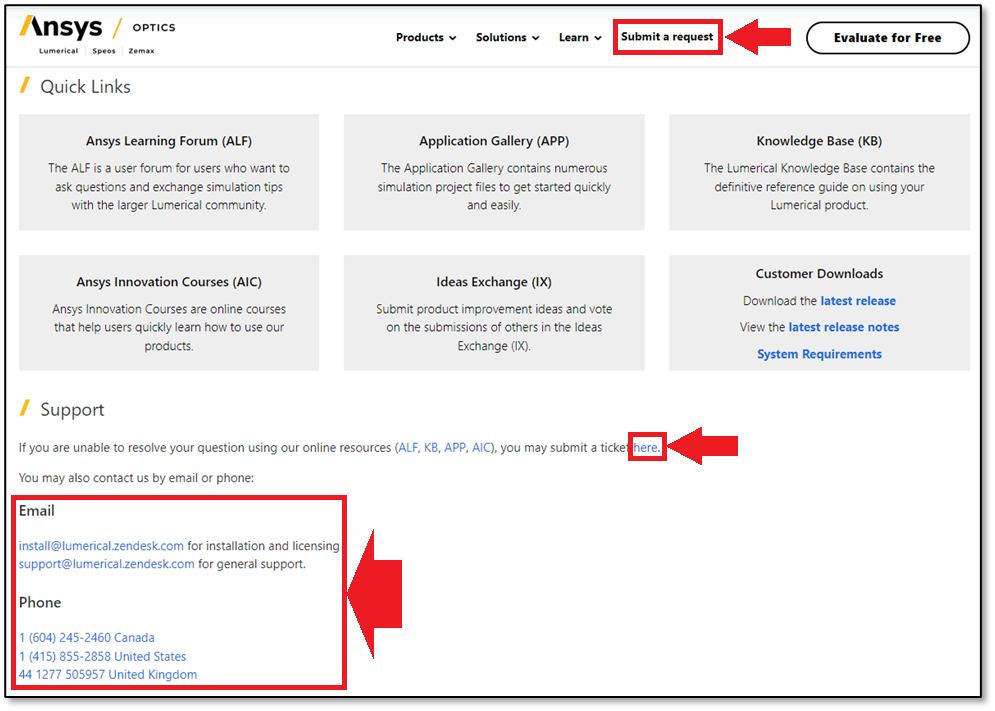This screenshot has width=995, height=711.
Task: Click the latest release download link
Action: [x=858, y=301]
